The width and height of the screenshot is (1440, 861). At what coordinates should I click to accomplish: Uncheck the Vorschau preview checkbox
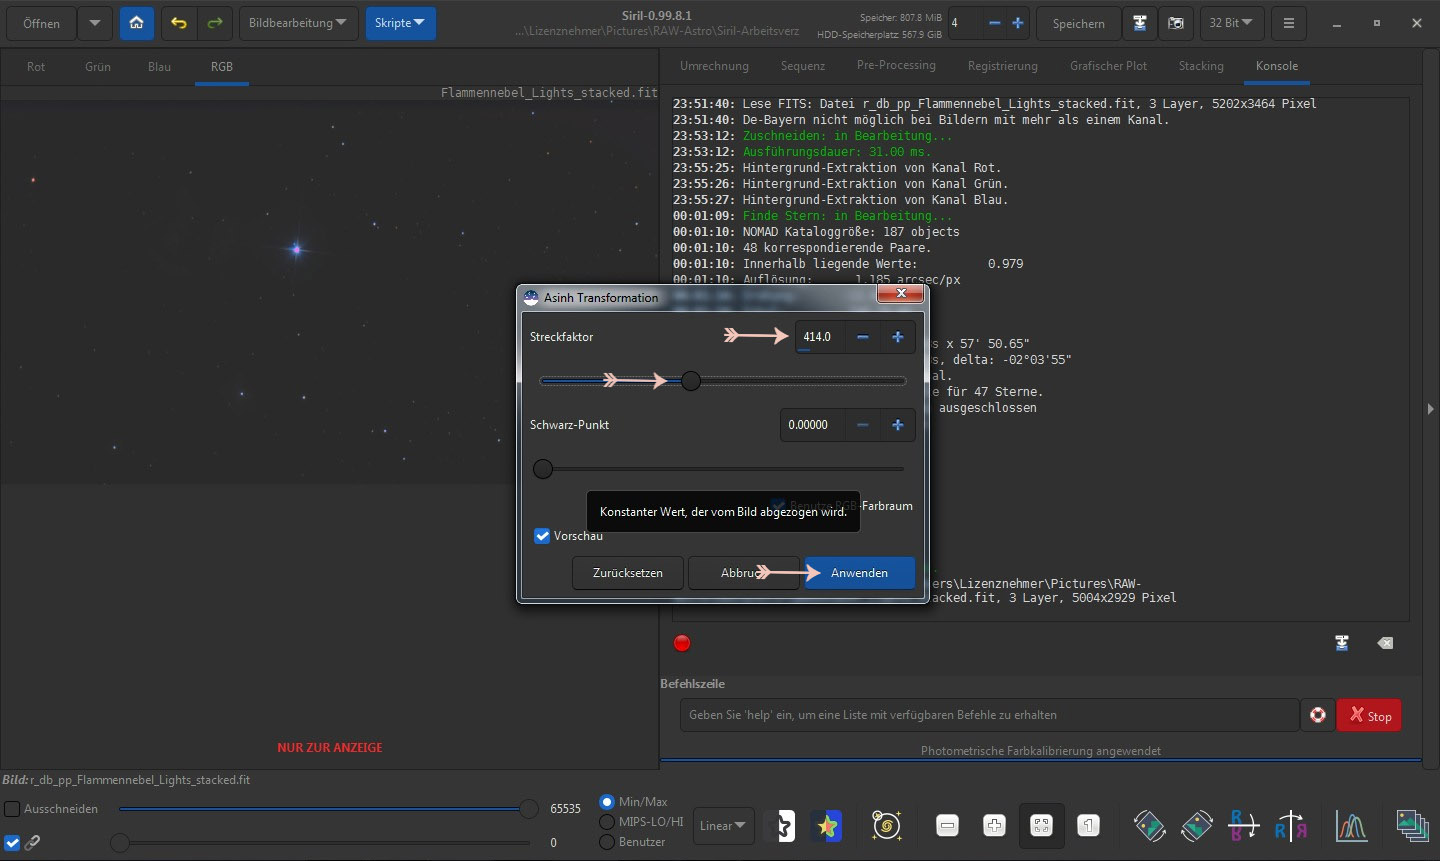(x=542, y=536)
